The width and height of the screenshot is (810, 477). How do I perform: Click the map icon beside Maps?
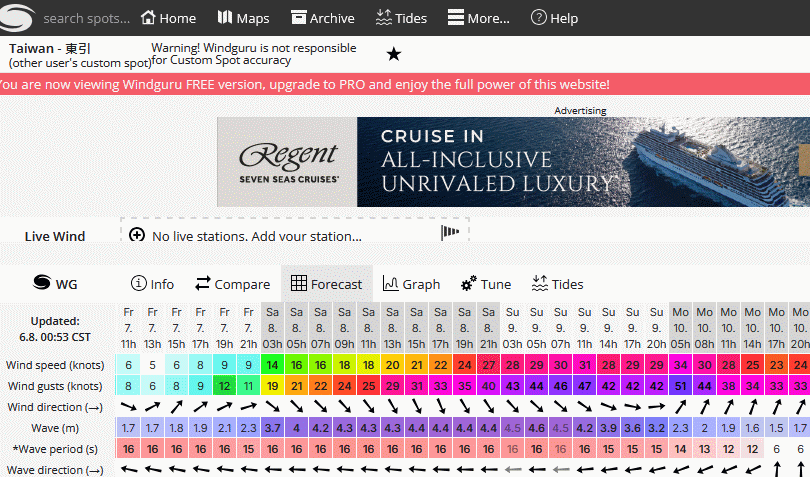pyautogui.click(x=225, y=17)
